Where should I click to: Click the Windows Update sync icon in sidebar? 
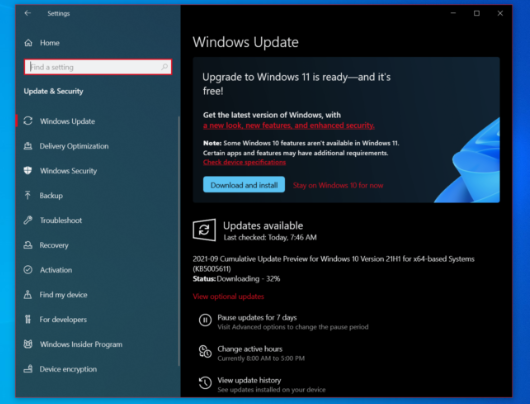click(x=28, y=121)
